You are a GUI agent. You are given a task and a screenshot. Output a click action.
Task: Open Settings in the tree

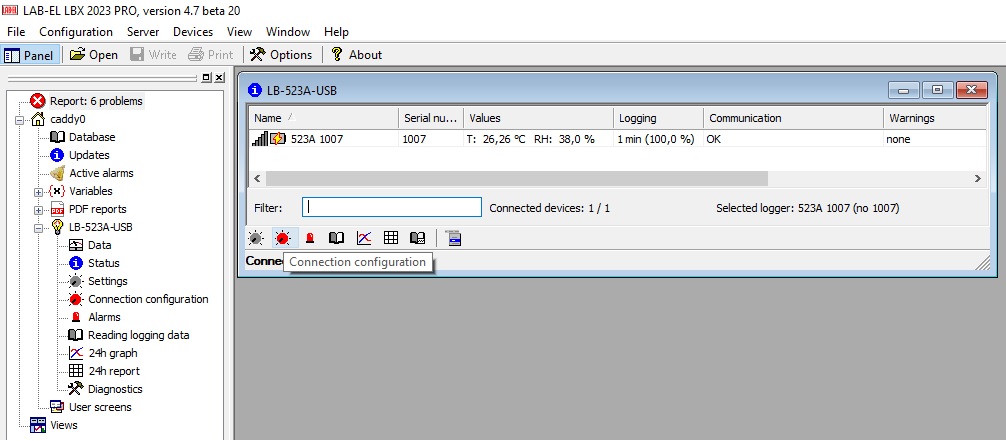(x=108, y=281)
